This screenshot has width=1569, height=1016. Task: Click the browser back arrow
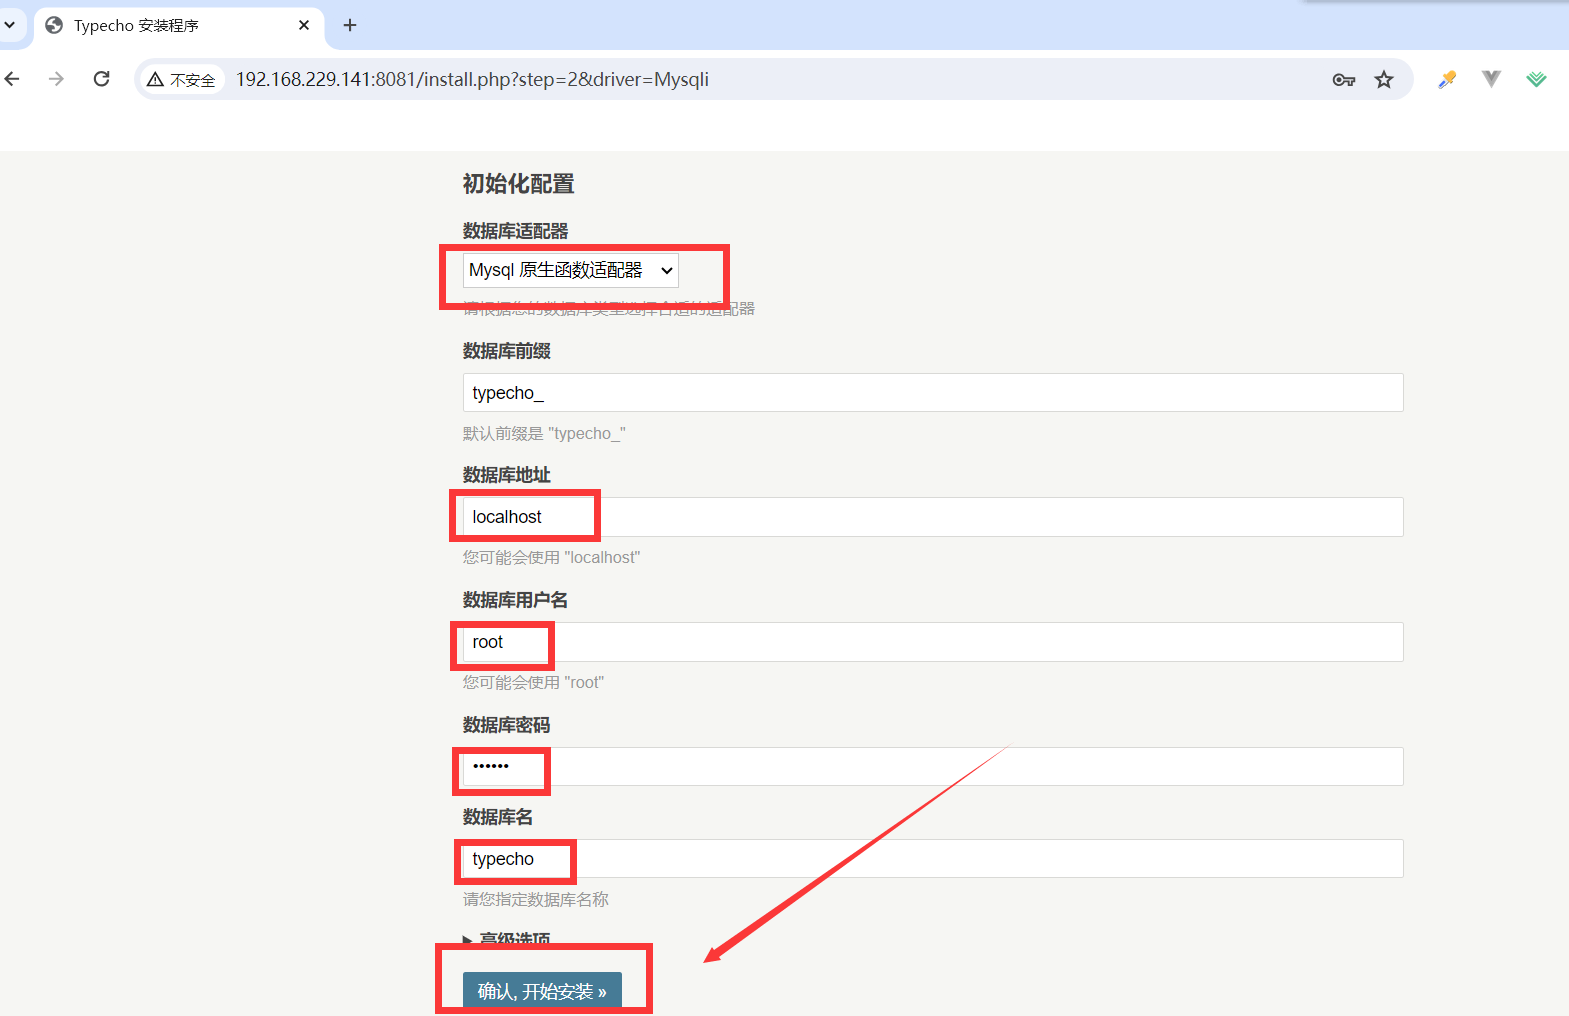(12, 79)
